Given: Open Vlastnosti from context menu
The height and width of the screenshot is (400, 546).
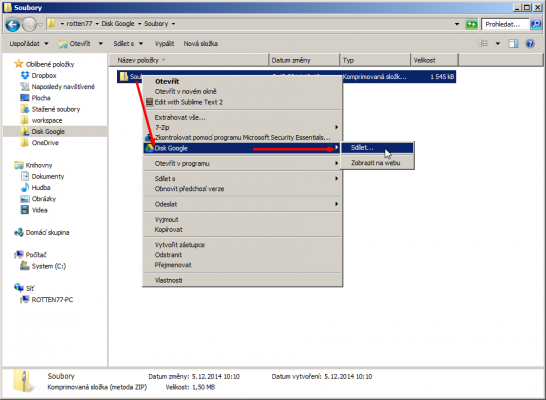Looking at the screenshot, I should (x=242, y=280).
